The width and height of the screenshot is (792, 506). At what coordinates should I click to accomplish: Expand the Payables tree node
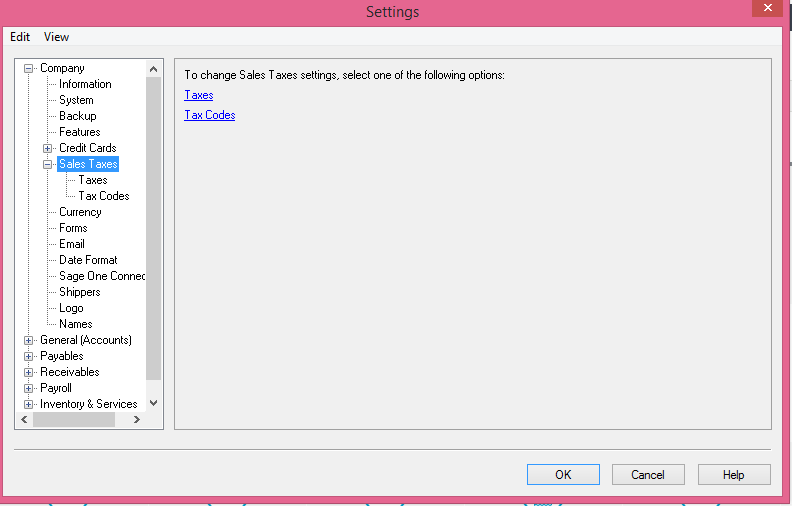tap(28, 357)
